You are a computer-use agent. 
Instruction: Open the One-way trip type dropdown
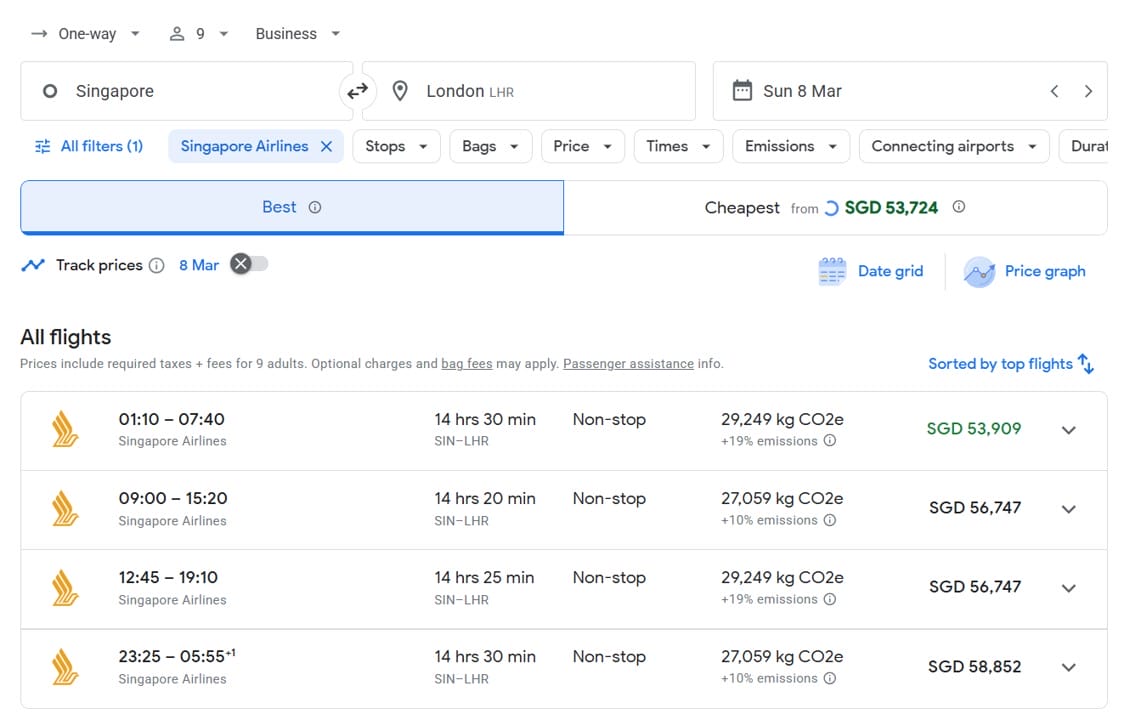86,34
